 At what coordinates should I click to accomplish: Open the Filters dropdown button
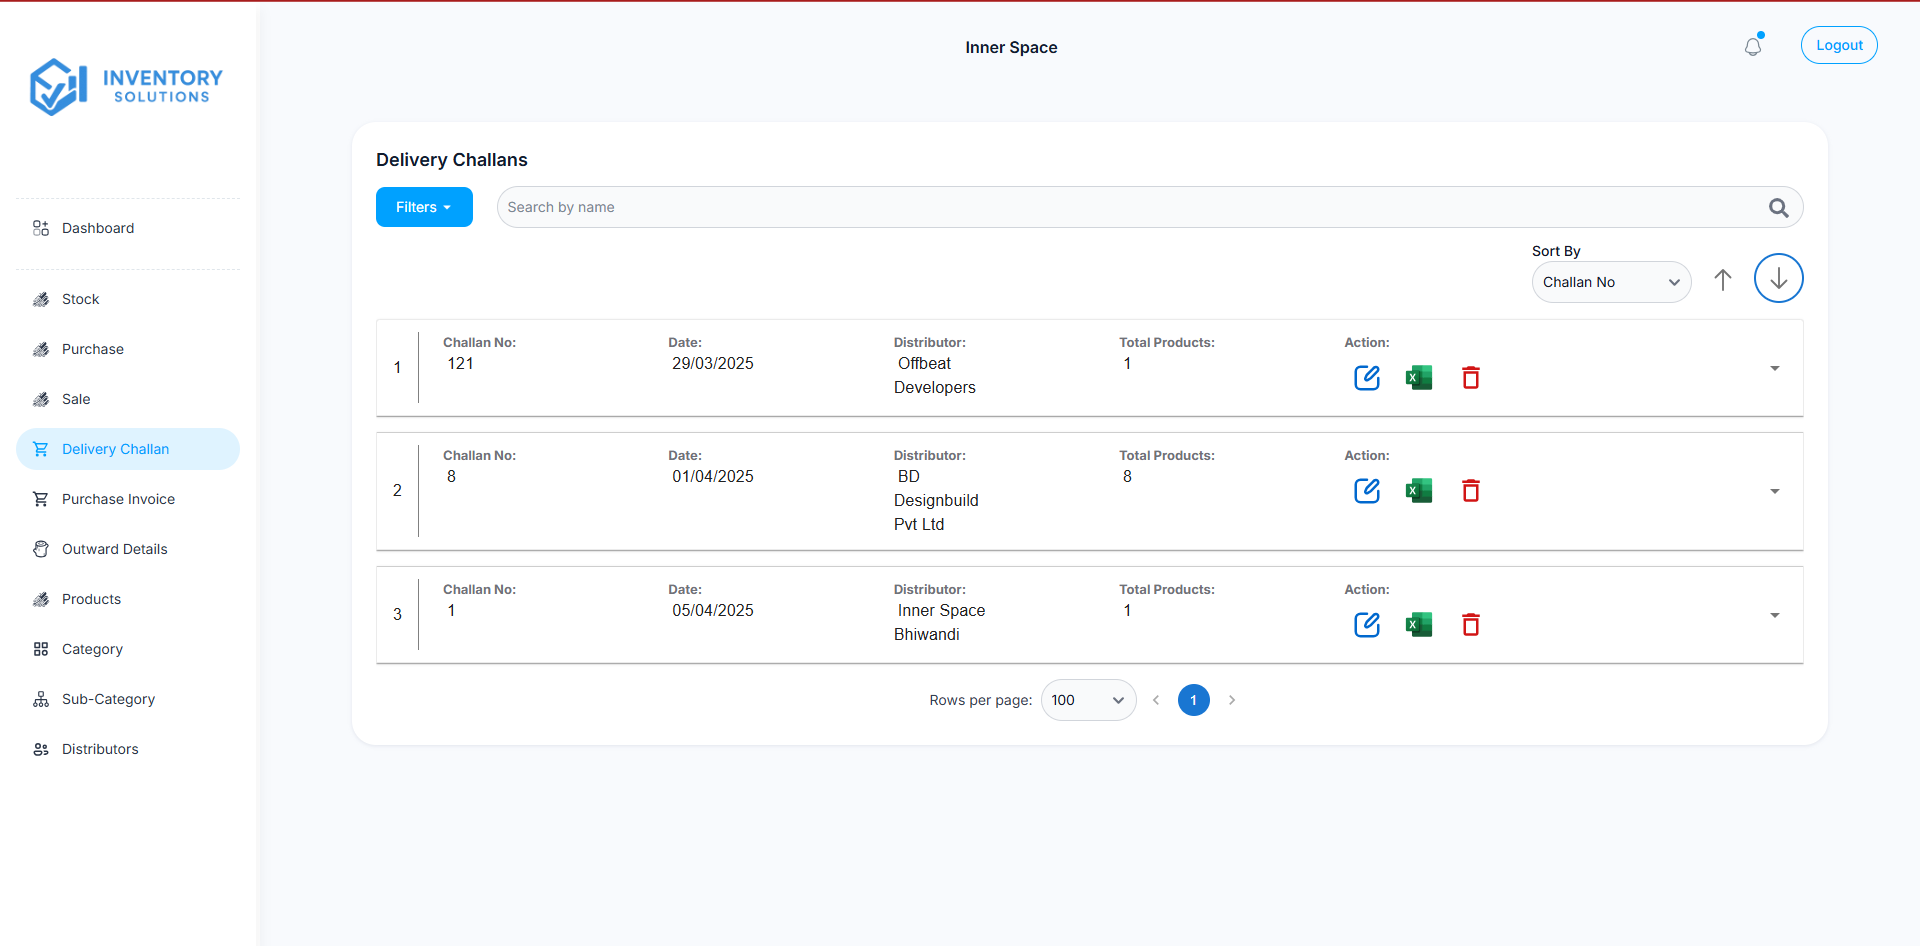click(x=424, y=207)
